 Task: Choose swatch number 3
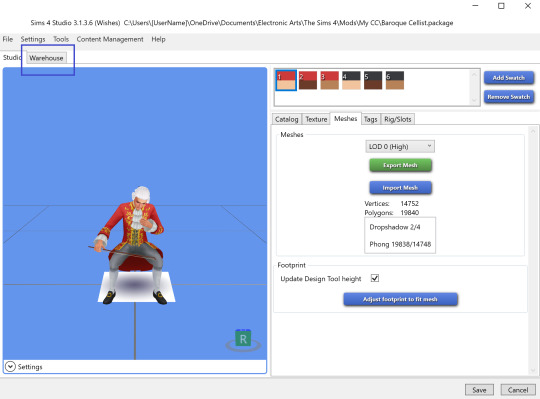tap(330, 80)
